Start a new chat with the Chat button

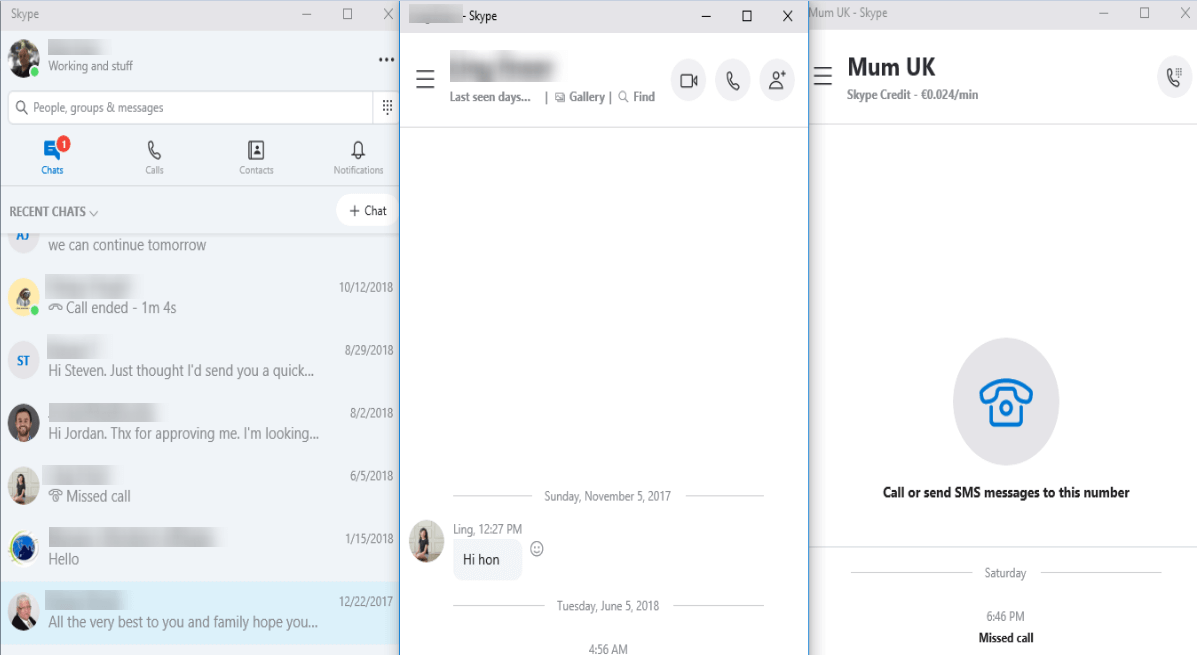pos(367,210)
